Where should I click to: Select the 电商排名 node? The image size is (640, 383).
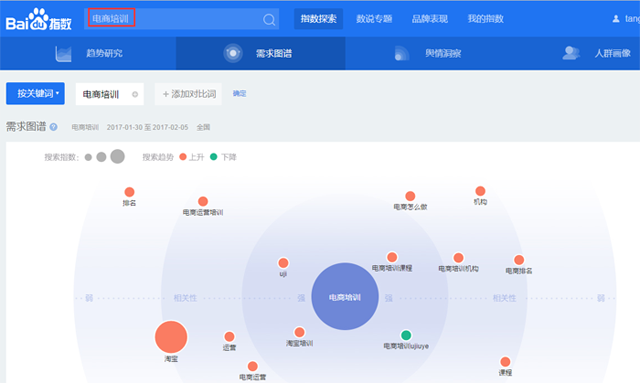pyautogui.click(x=519, y=260)
